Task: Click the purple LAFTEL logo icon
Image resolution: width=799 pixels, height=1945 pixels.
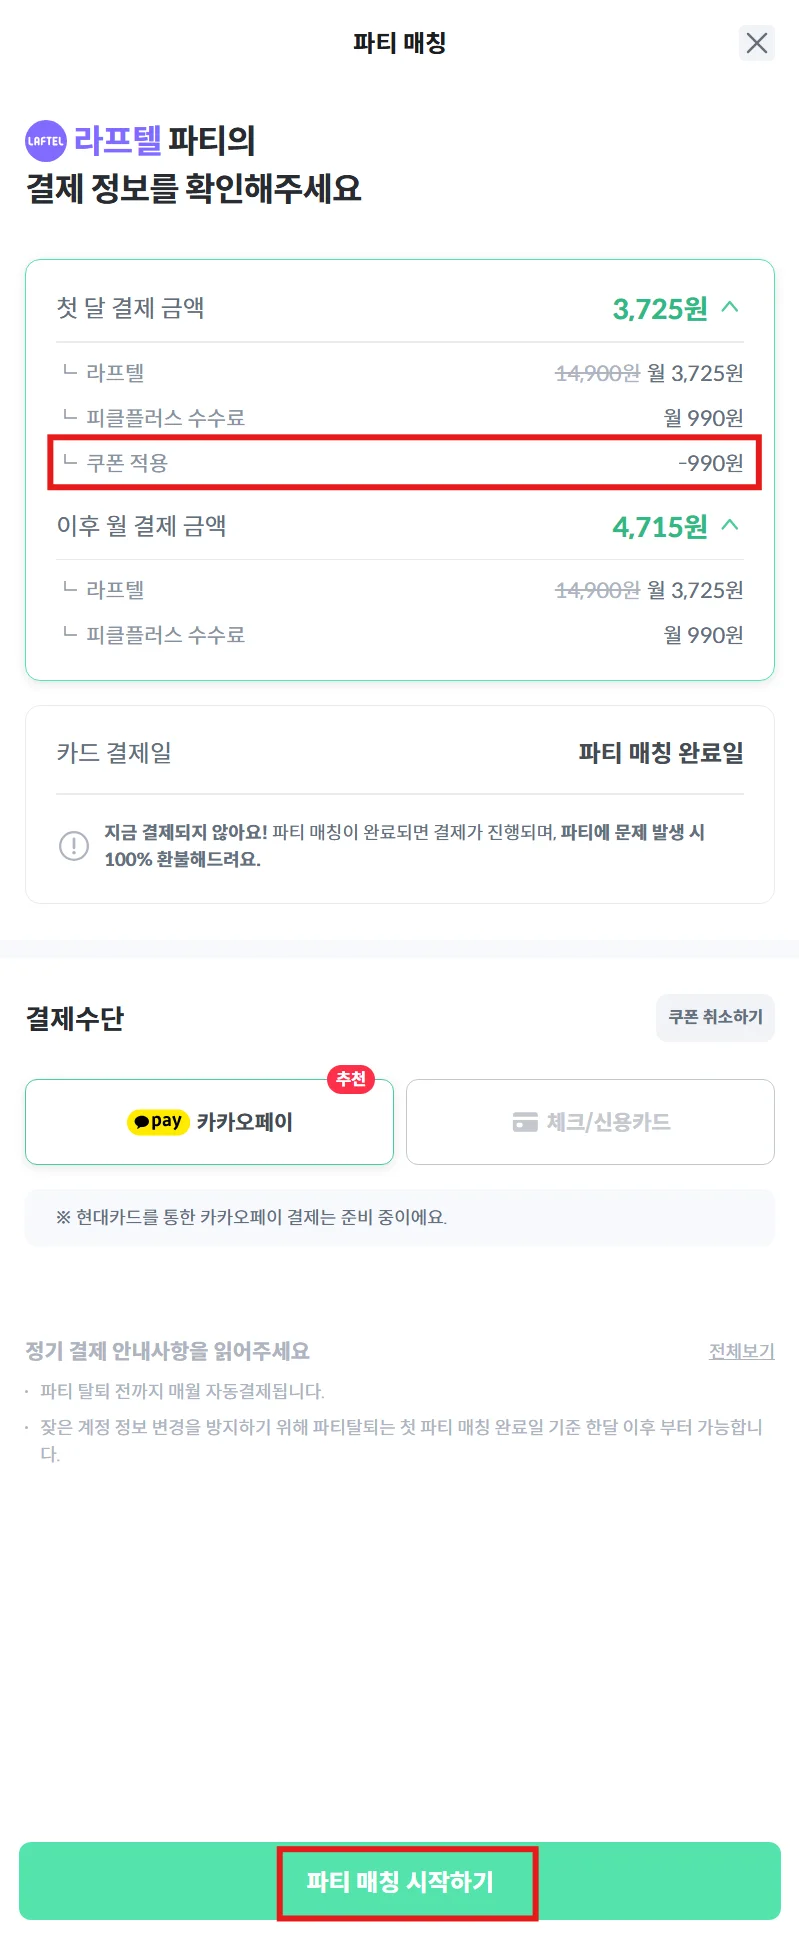Action: (x=45, y=141)
